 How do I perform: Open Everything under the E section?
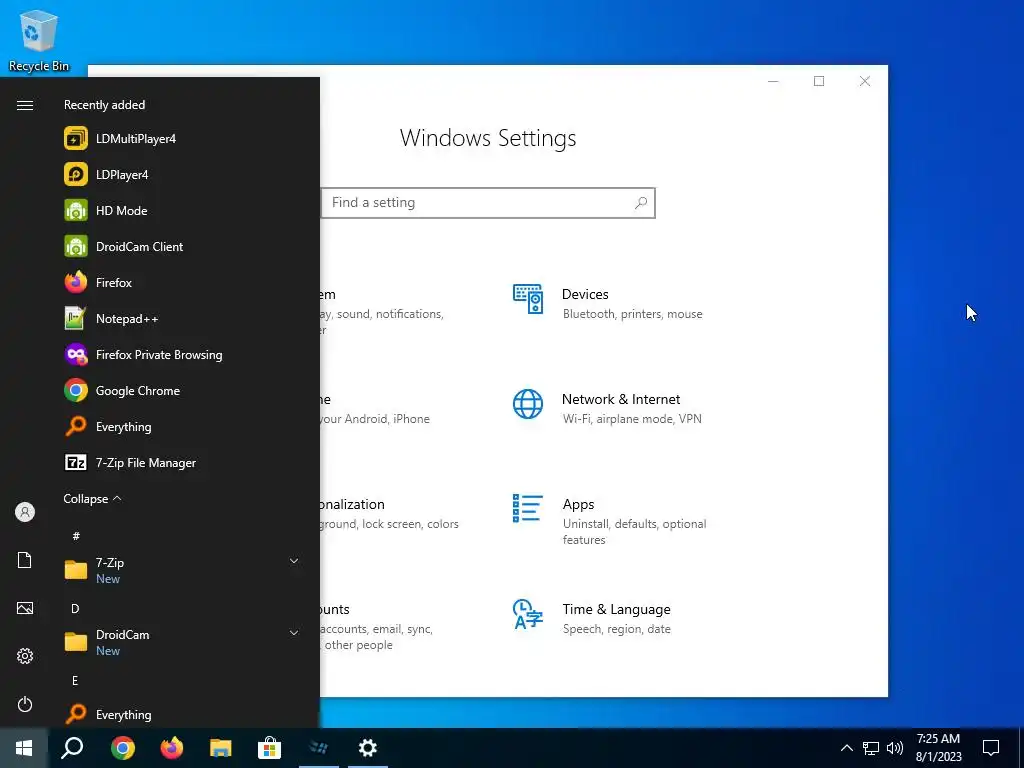pos(180,714)
